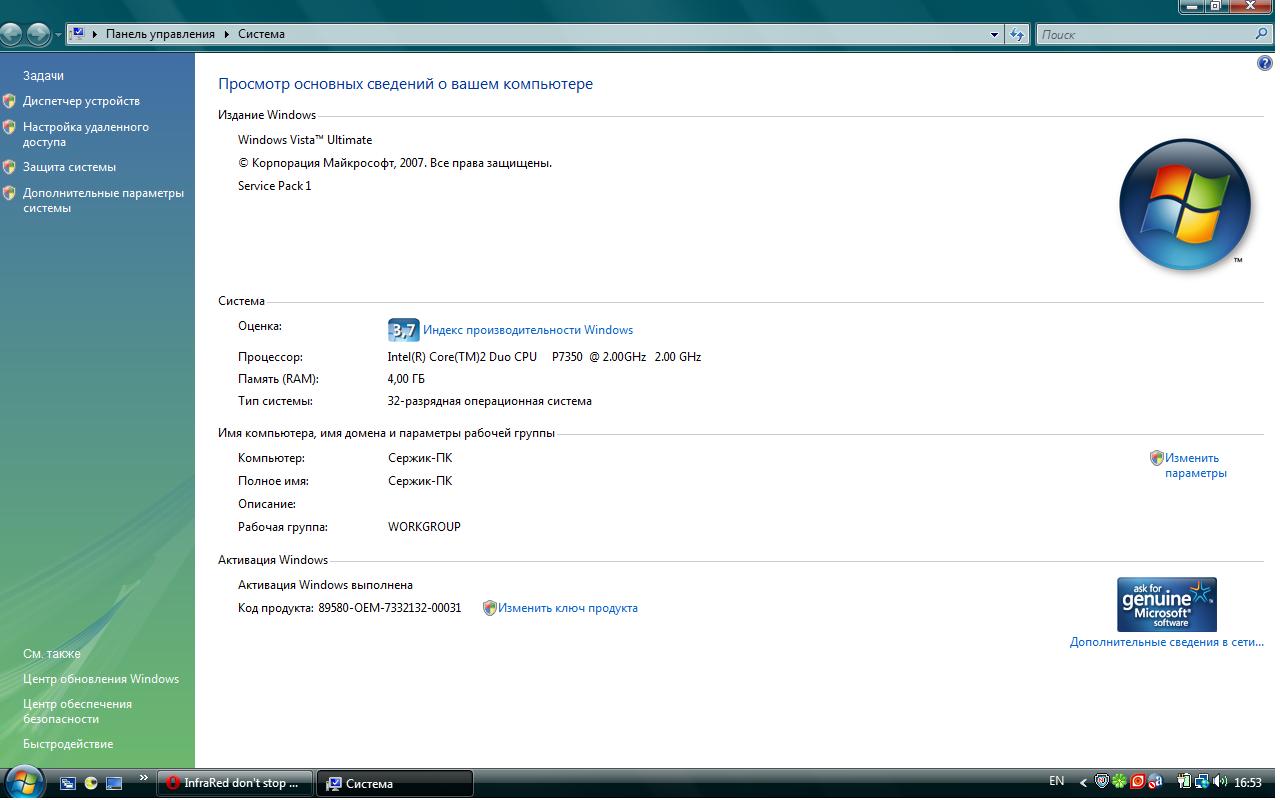This screenshot has height=800, width=1280.
Task: Open 'Индекс производительности Windows' link
Action: tap(528, 330)
